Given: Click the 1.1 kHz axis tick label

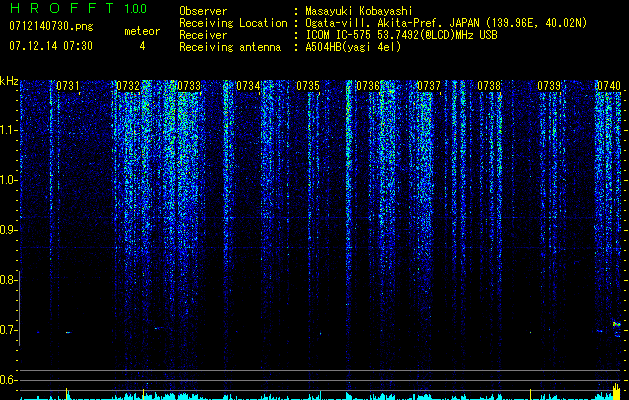Looking at the screenshot, I should point(8,130).
